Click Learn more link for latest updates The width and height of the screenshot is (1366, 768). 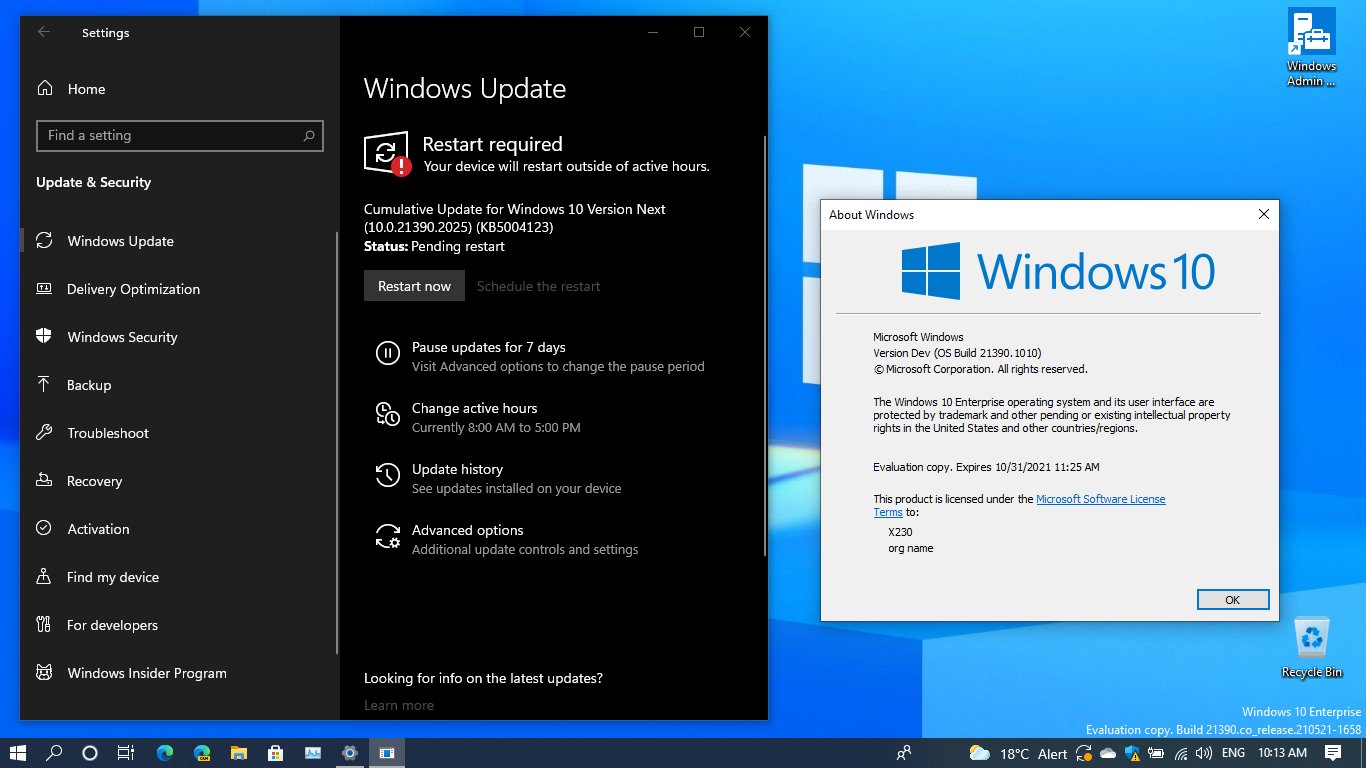[399, 705]
